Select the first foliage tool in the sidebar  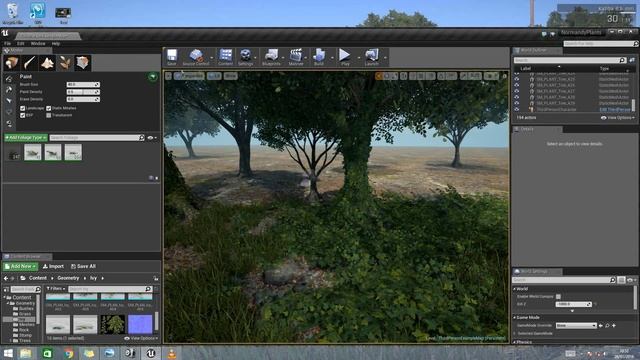tap(9, 79)
